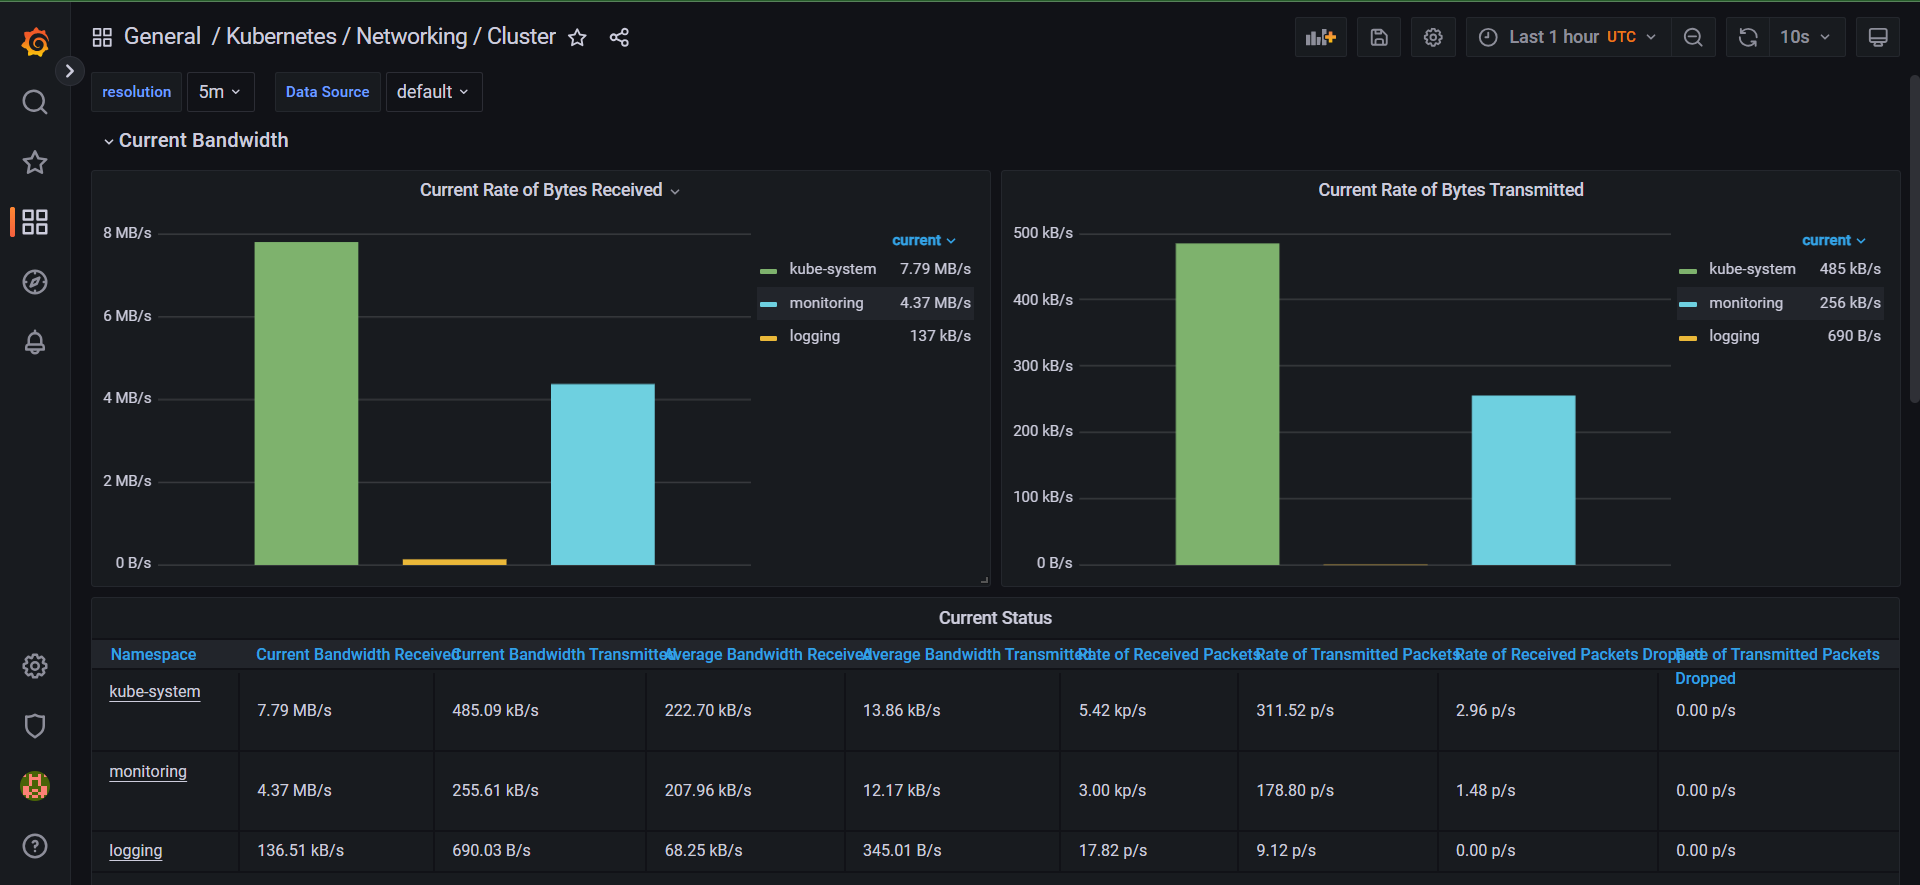Open the logging namespace link
This screenshot has height=885, width=1920.
point(136,850)
